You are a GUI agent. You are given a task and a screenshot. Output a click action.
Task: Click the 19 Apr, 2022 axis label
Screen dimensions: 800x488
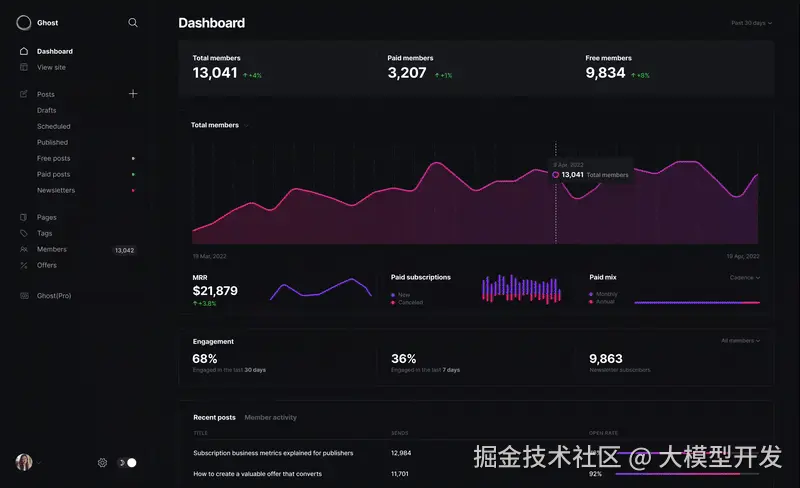pyautogui.click(x=743, y=256)
